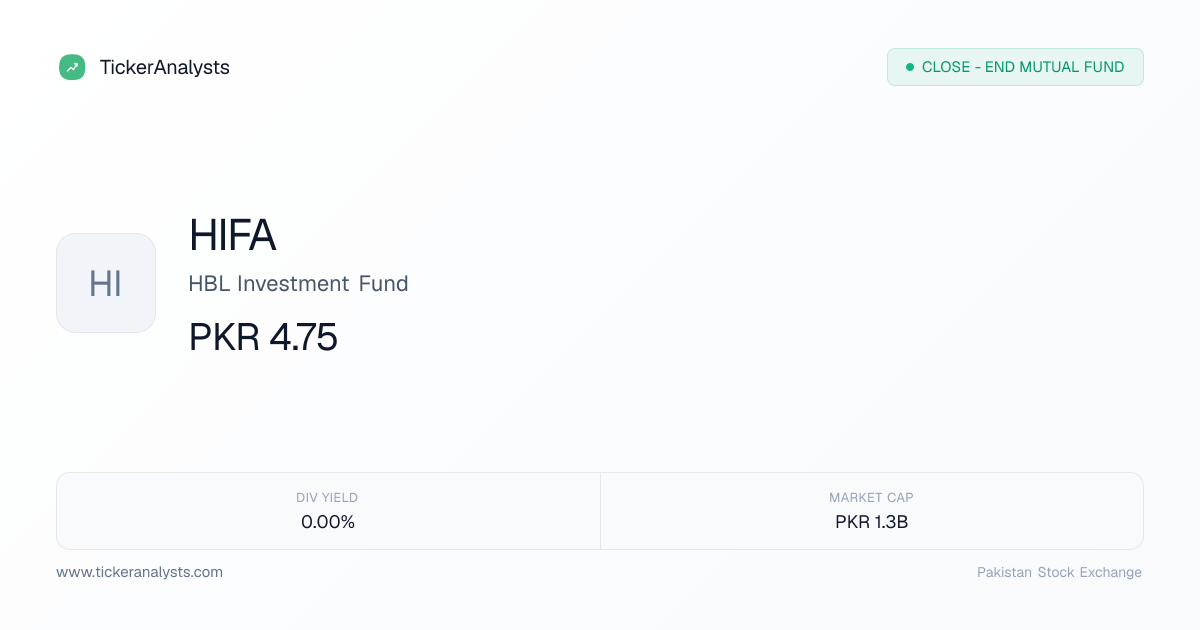Click the DIV YIELD label

point(327,497)
